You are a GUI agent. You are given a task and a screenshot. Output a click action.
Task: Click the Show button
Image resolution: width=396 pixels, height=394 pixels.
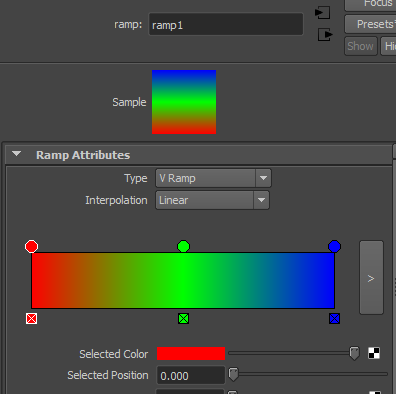(x=361, y=46)
